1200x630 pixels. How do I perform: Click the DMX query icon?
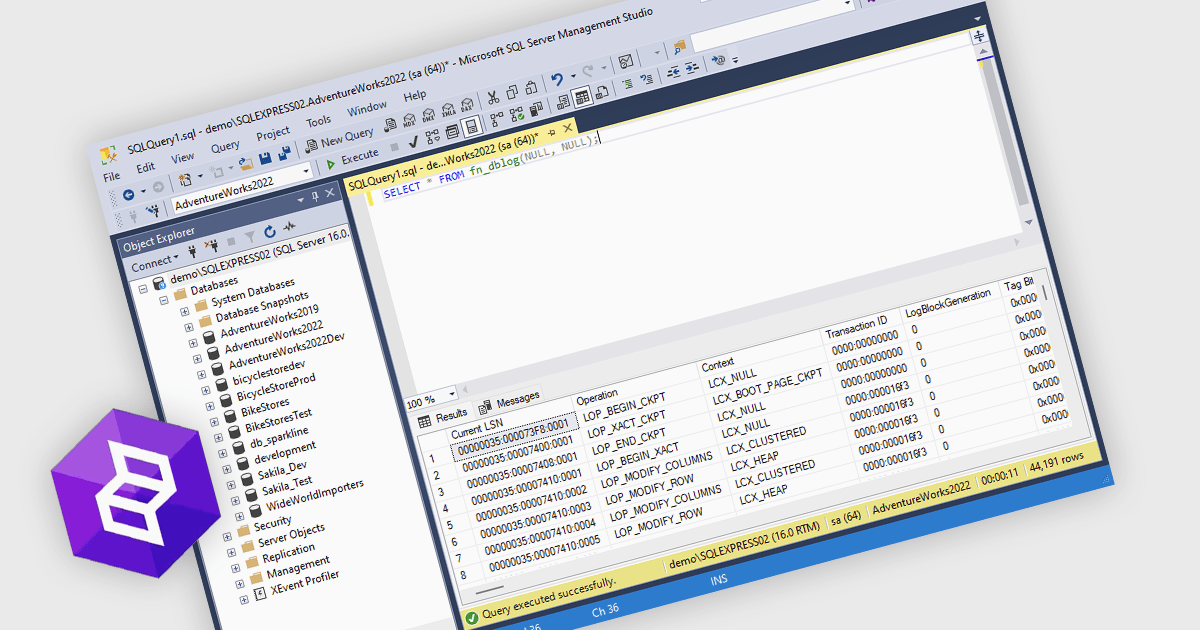click(428, 115)
